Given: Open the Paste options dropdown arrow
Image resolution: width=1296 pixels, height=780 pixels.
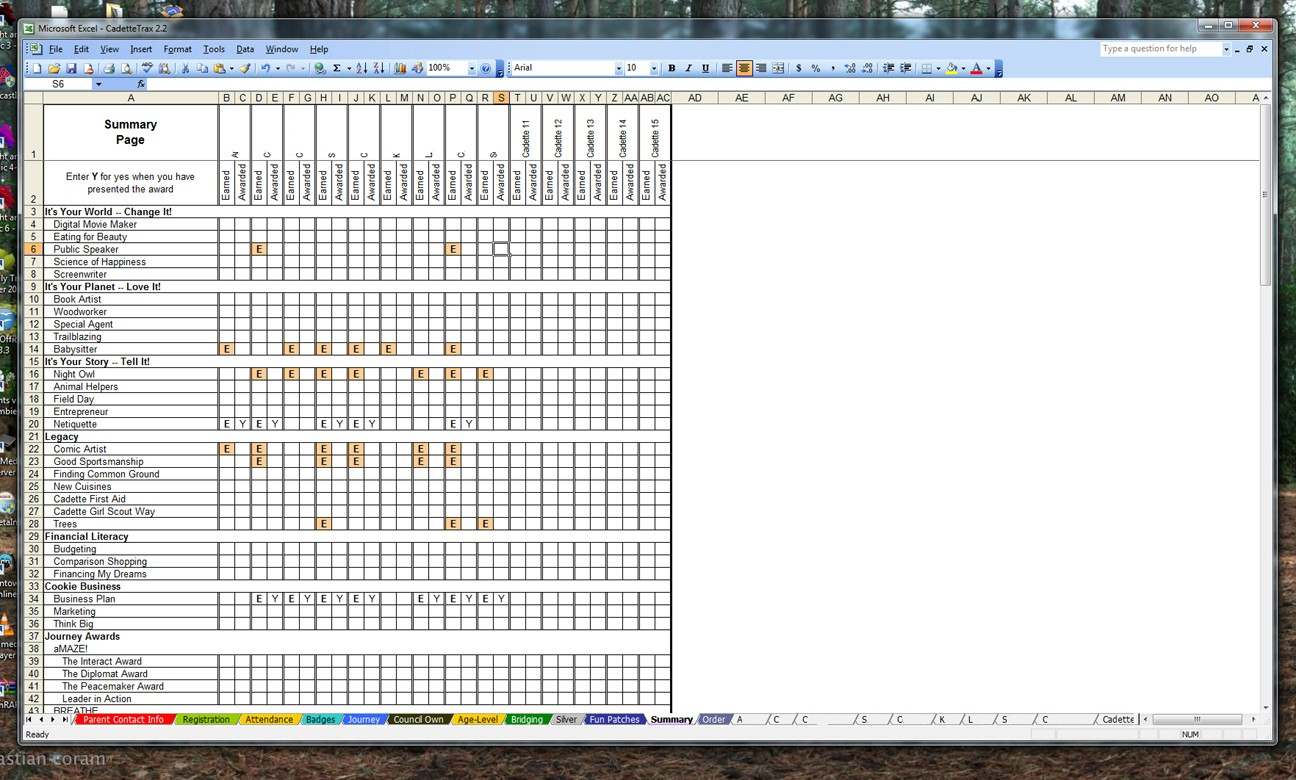Looking at the screenshot, I should click(x=231, y=69).
